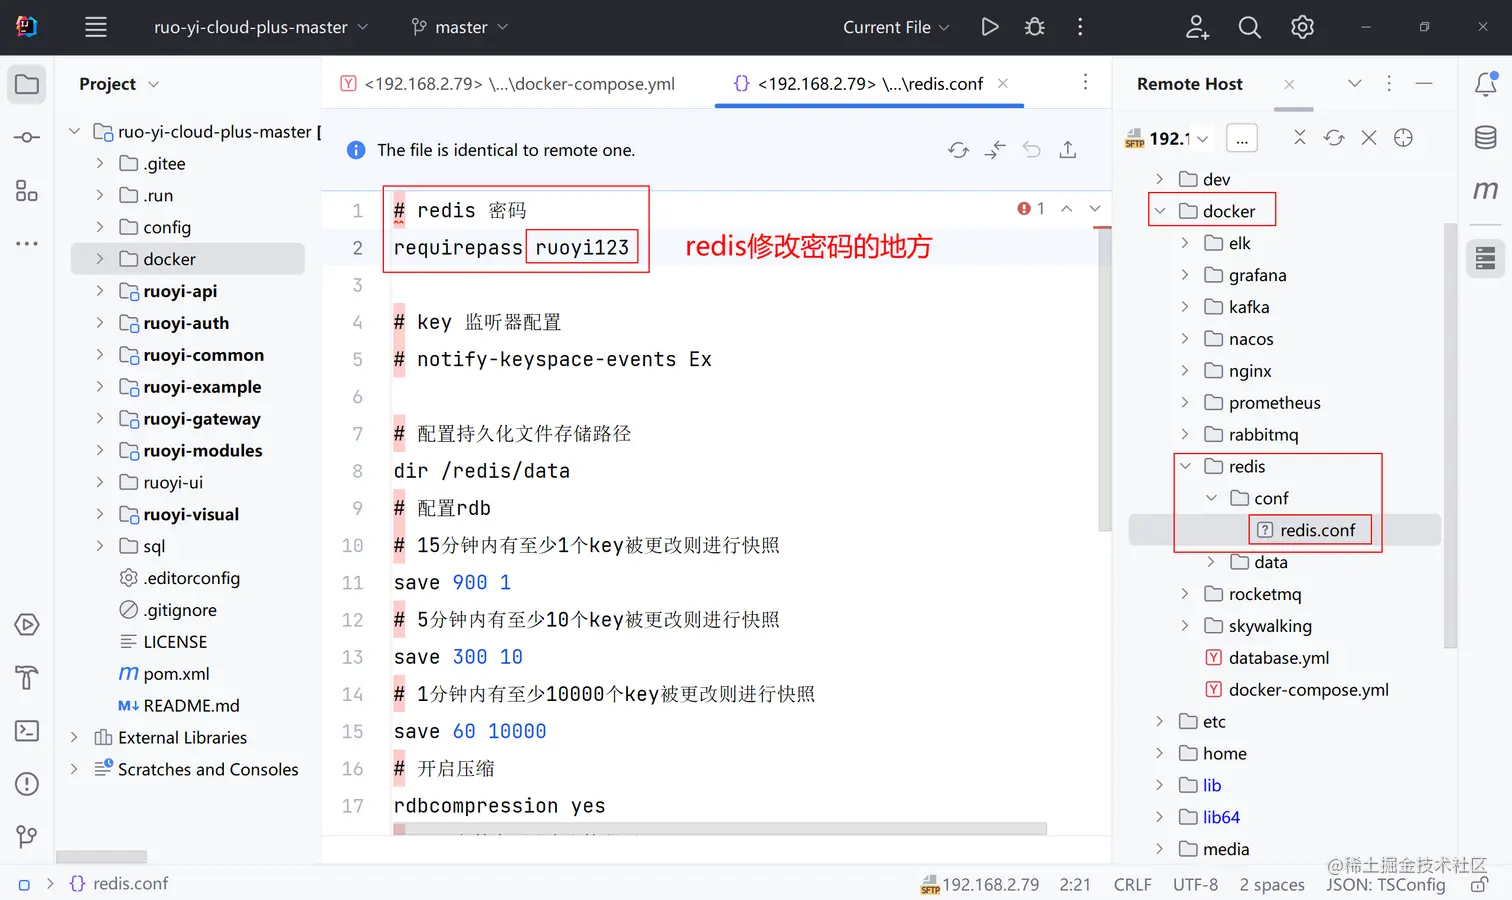Open the Project tool window folder icon
This screenshot has width=1512, height=900.
pos(27,84)
